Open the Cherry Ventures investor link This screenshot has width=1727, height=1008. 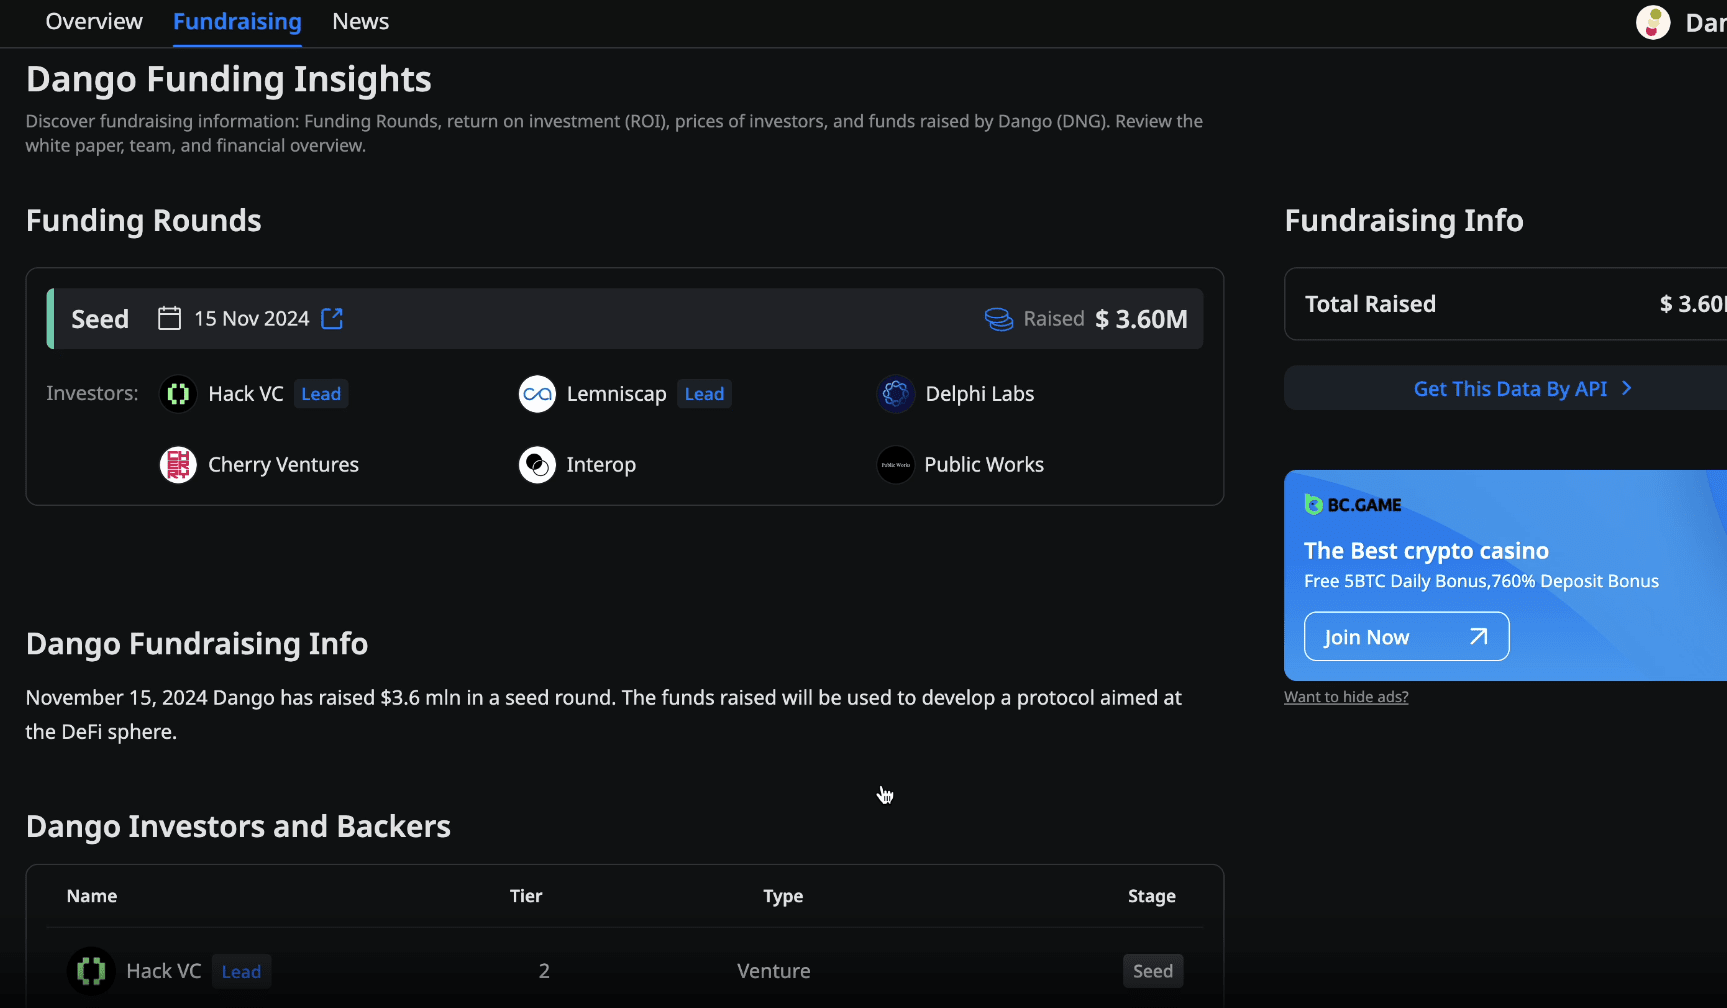(283, 465)
